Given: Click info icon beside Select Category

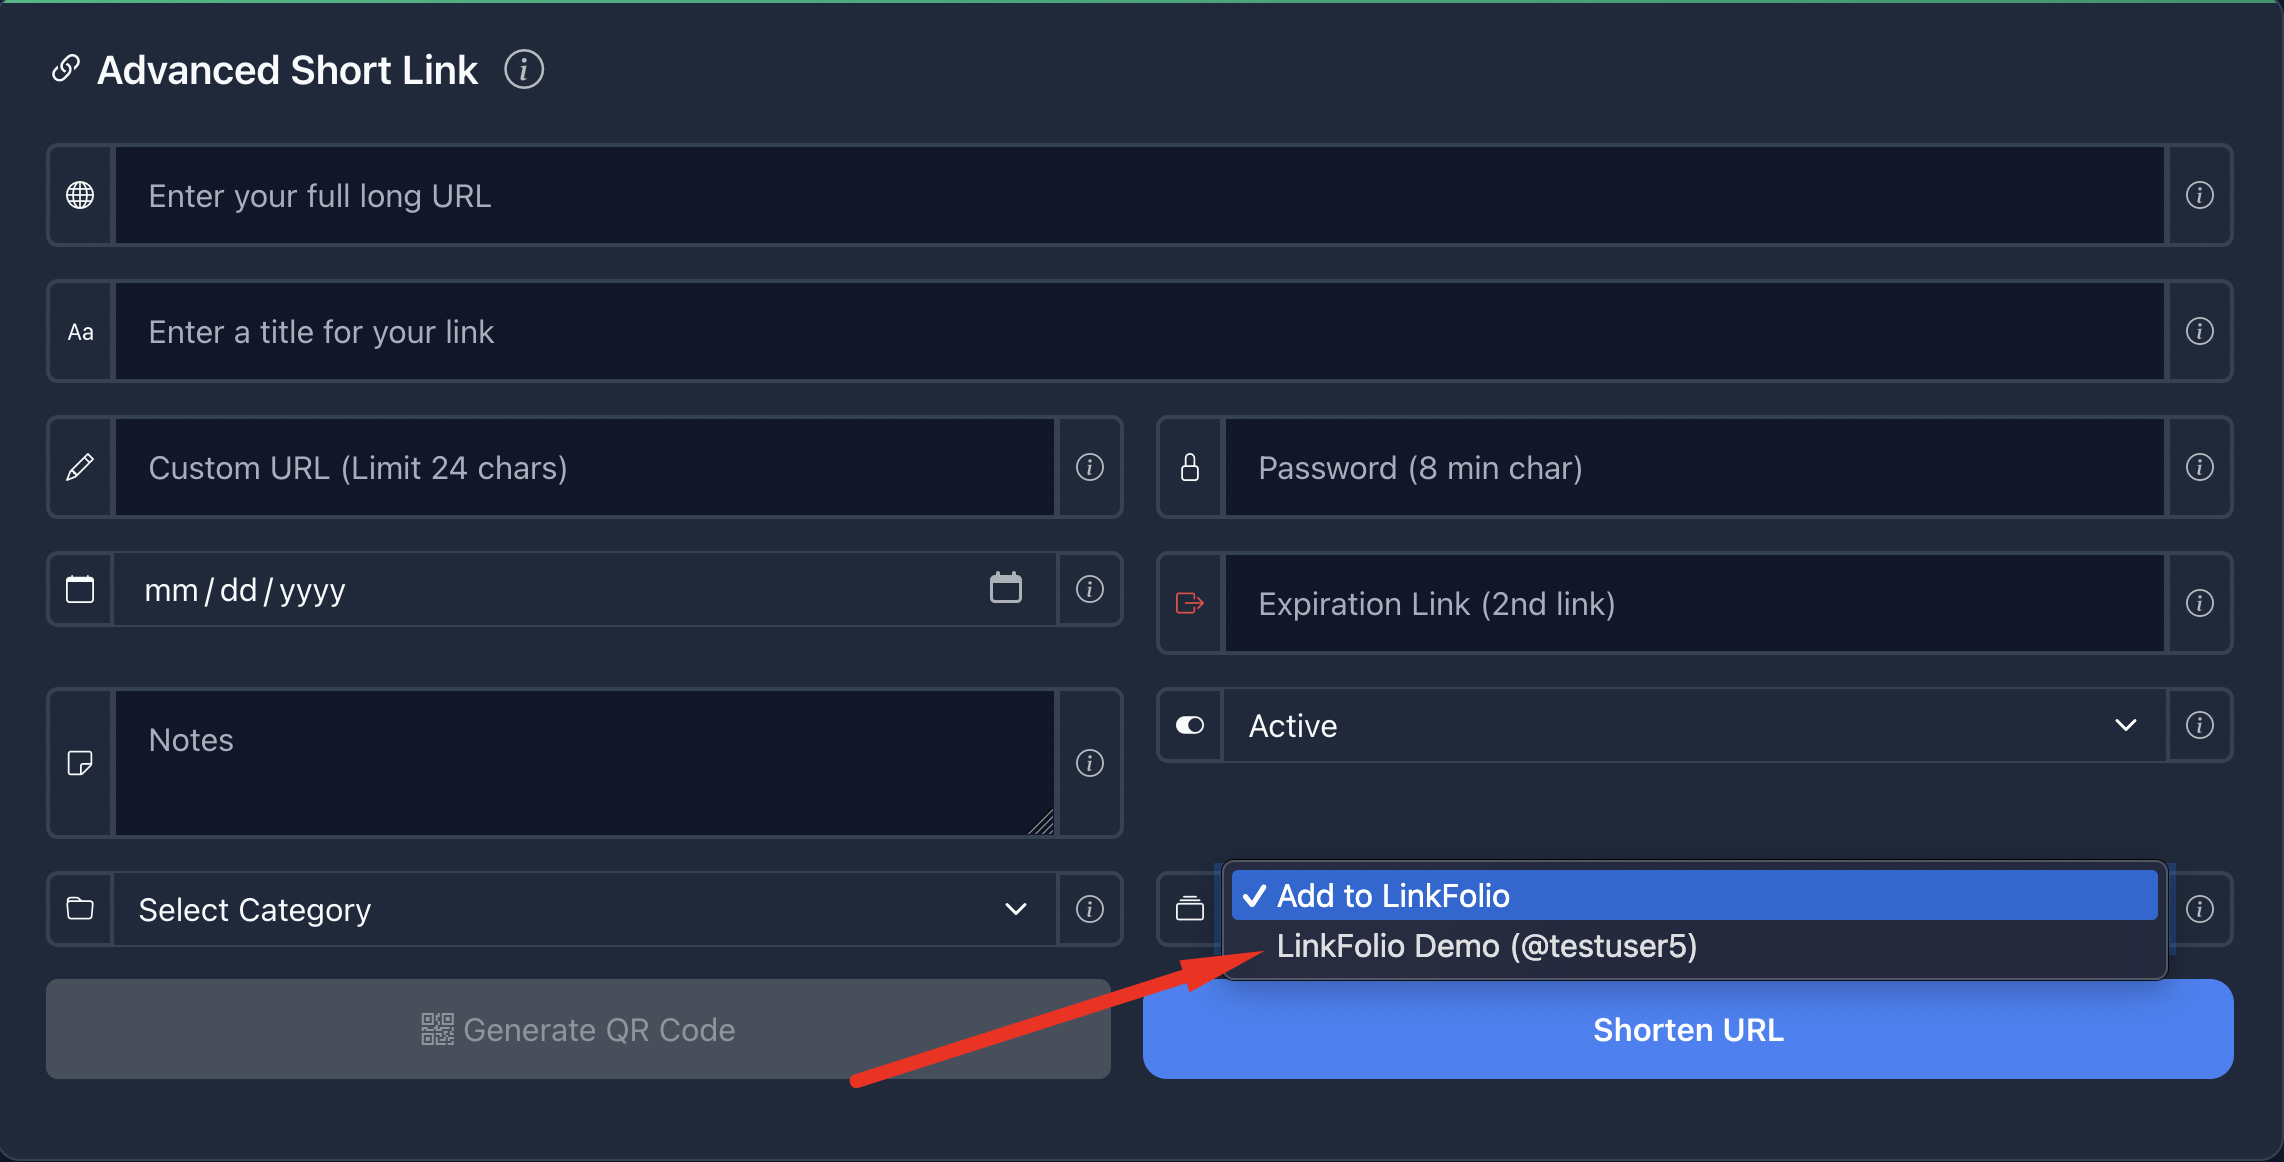Looking at the screenshot, I should click(1089, 909).
